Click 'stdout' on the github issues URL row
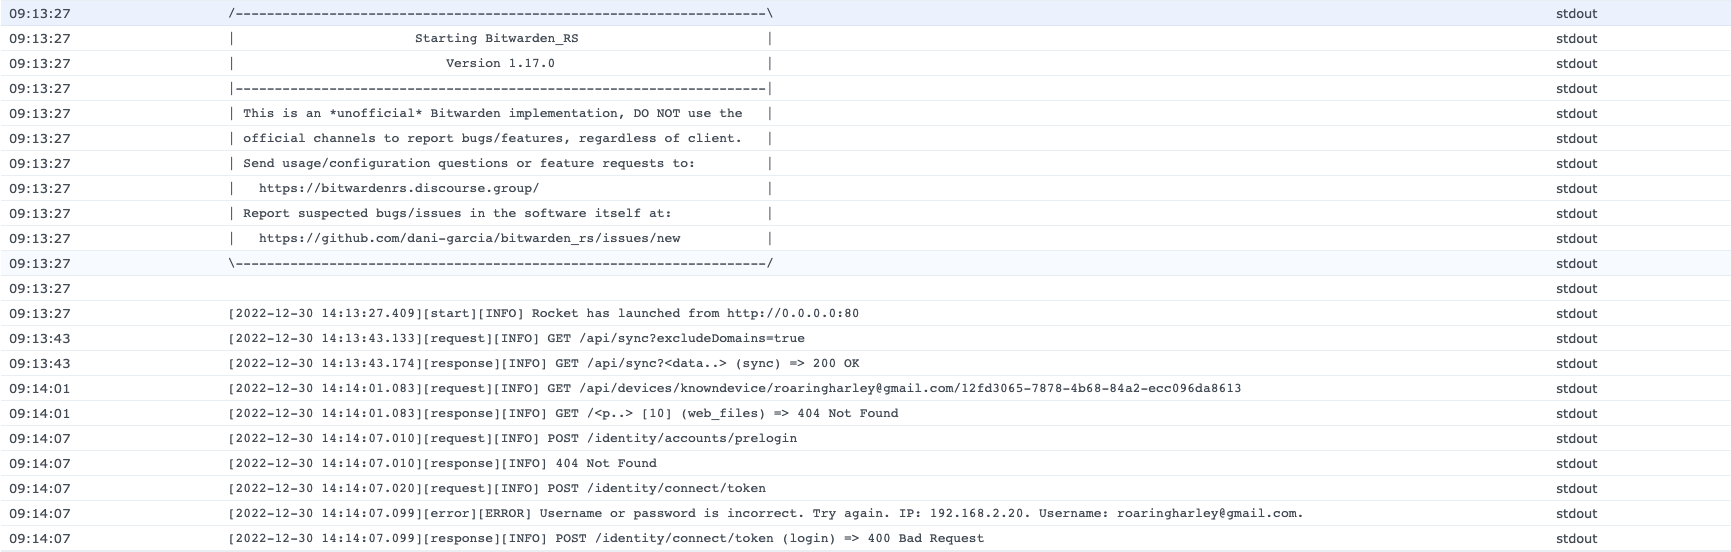The image size is (1731, 552). (1577, 238)
